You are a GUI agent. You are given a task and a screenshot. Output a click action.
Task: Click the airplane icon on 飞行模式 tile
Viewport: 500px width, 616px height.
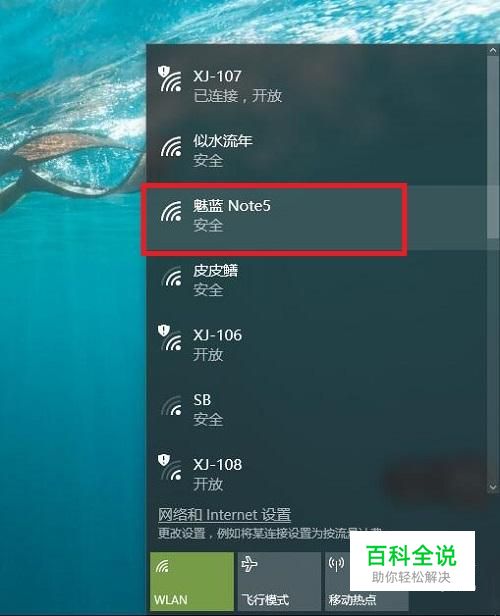(249, 565)
